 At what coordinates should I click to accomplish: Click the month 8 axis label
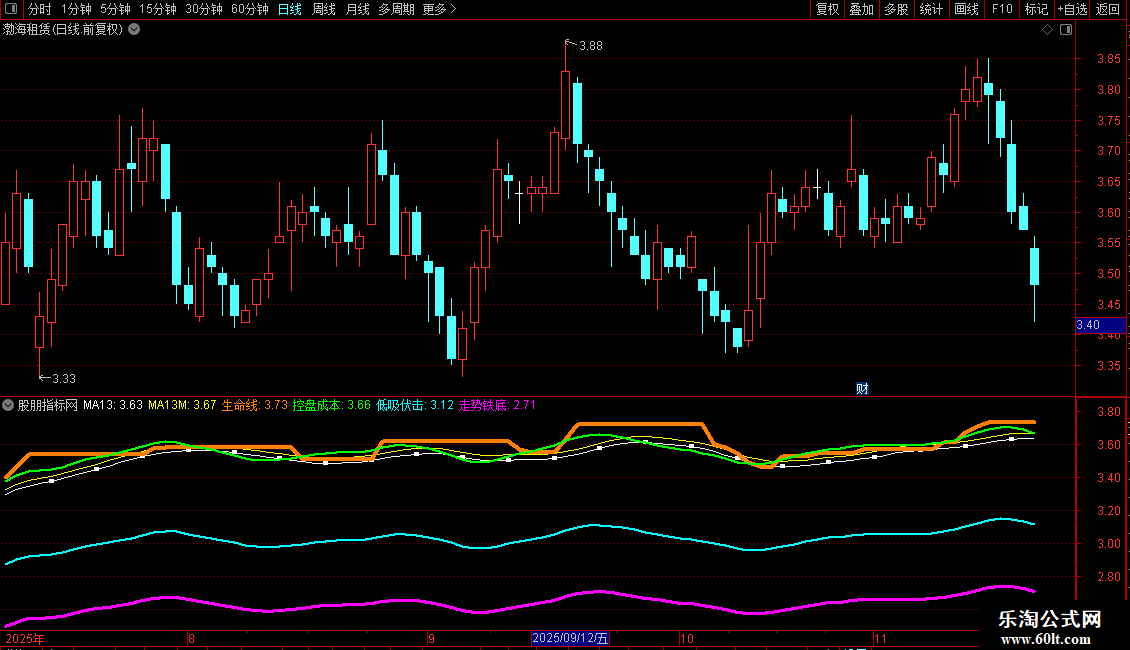point(191,638)
